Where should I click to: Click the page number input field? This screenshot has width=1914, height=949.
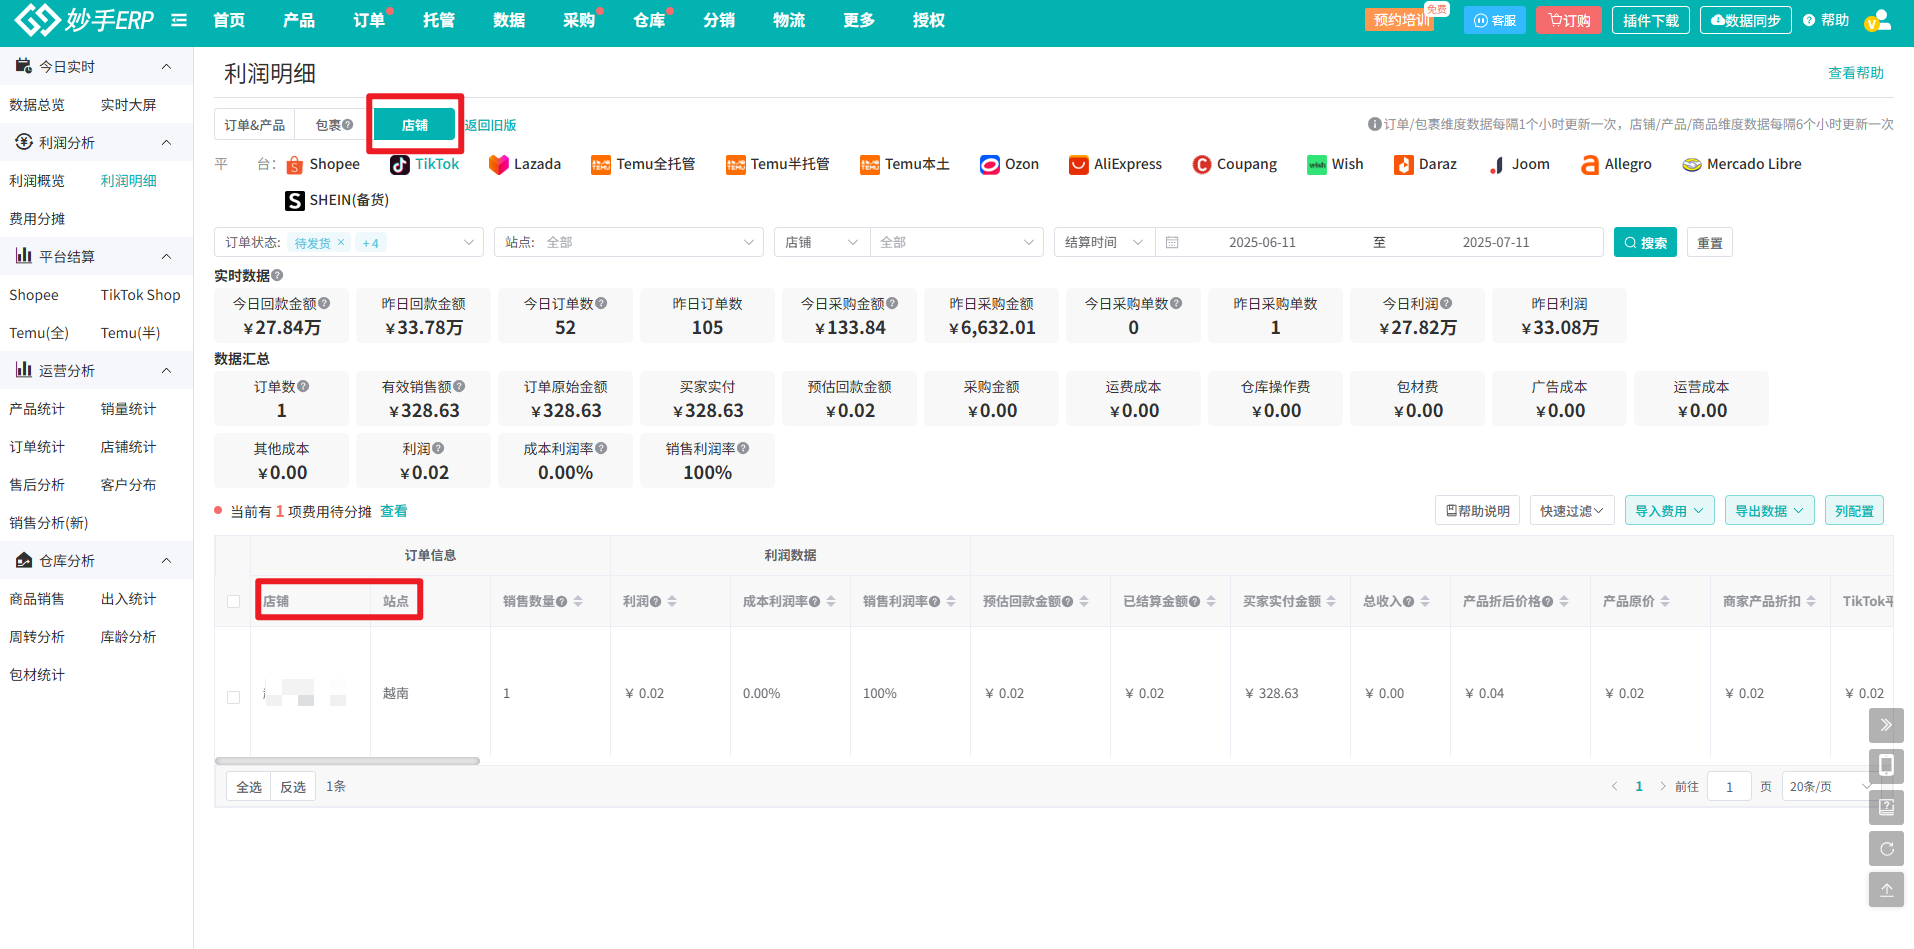(x=1729, y=787)
